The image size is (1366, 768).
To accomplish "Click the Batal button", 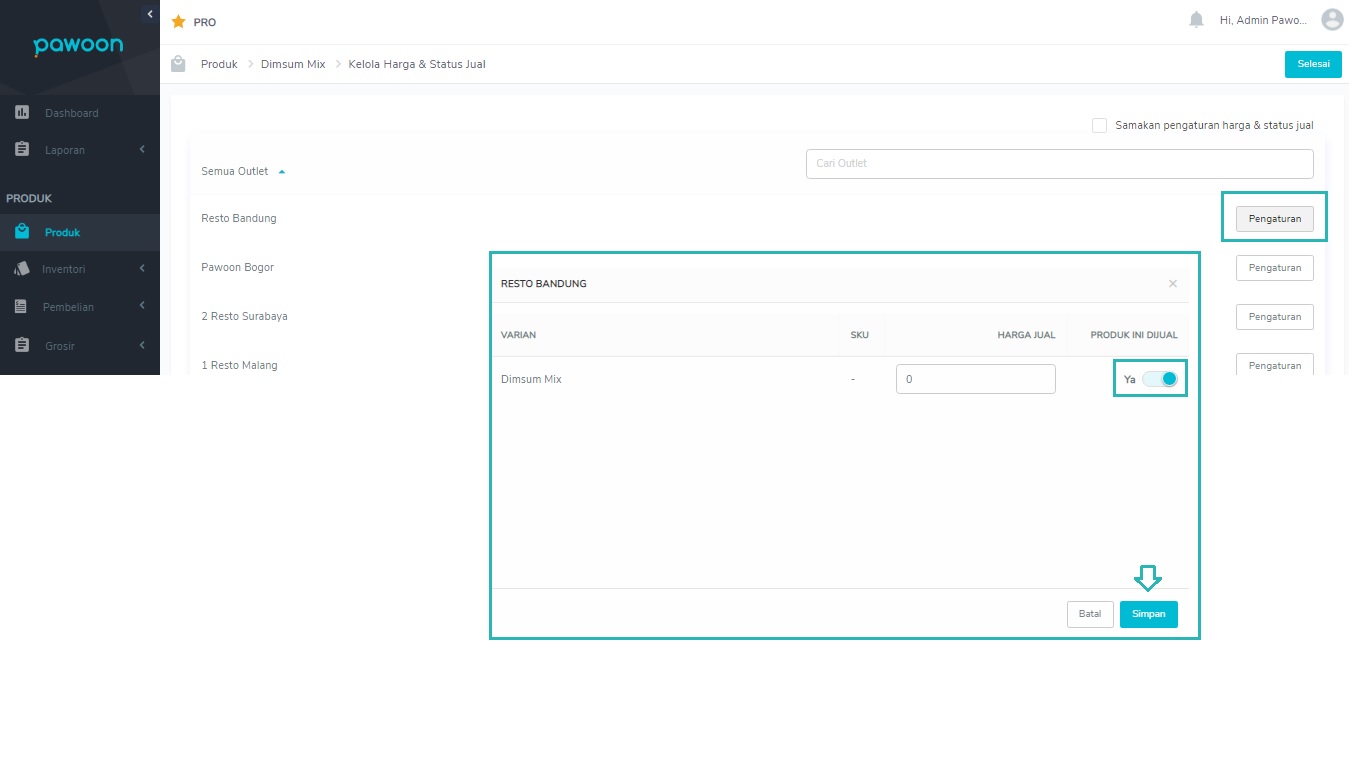I will pyautogui.click(x=1090, y=614).
